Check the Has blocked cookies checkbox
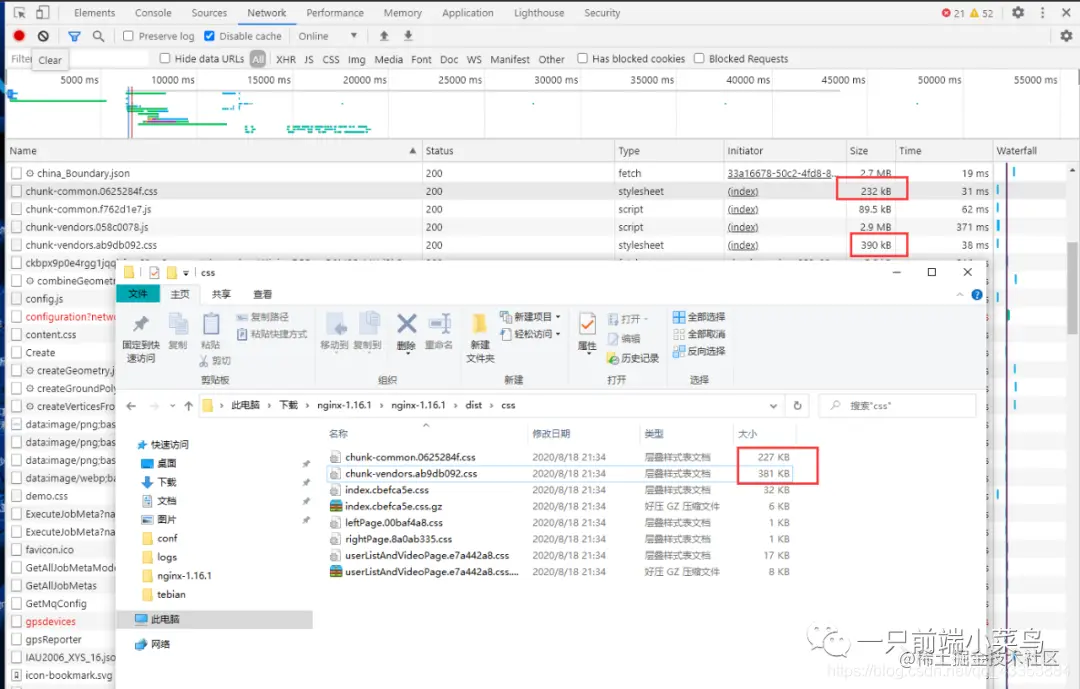 tap(582, 58)
